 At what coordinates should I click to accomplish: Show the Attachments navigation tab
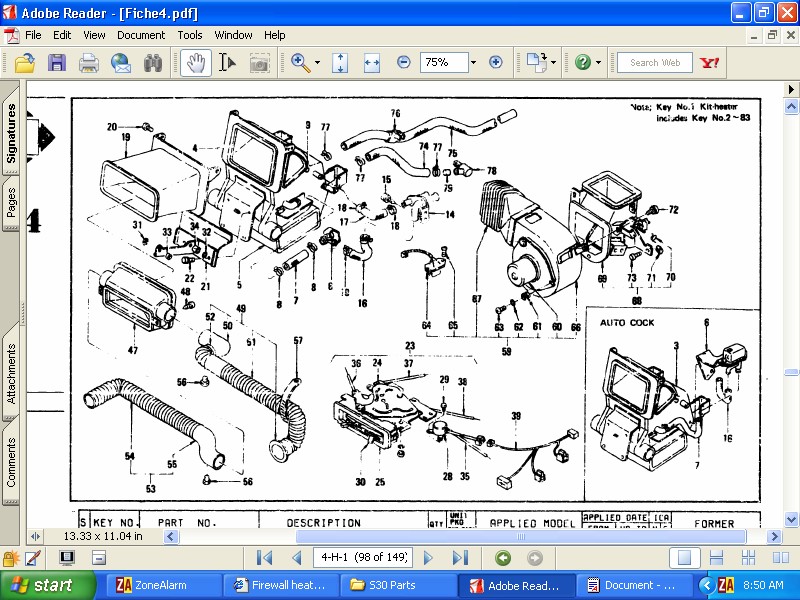pos(11,374)
